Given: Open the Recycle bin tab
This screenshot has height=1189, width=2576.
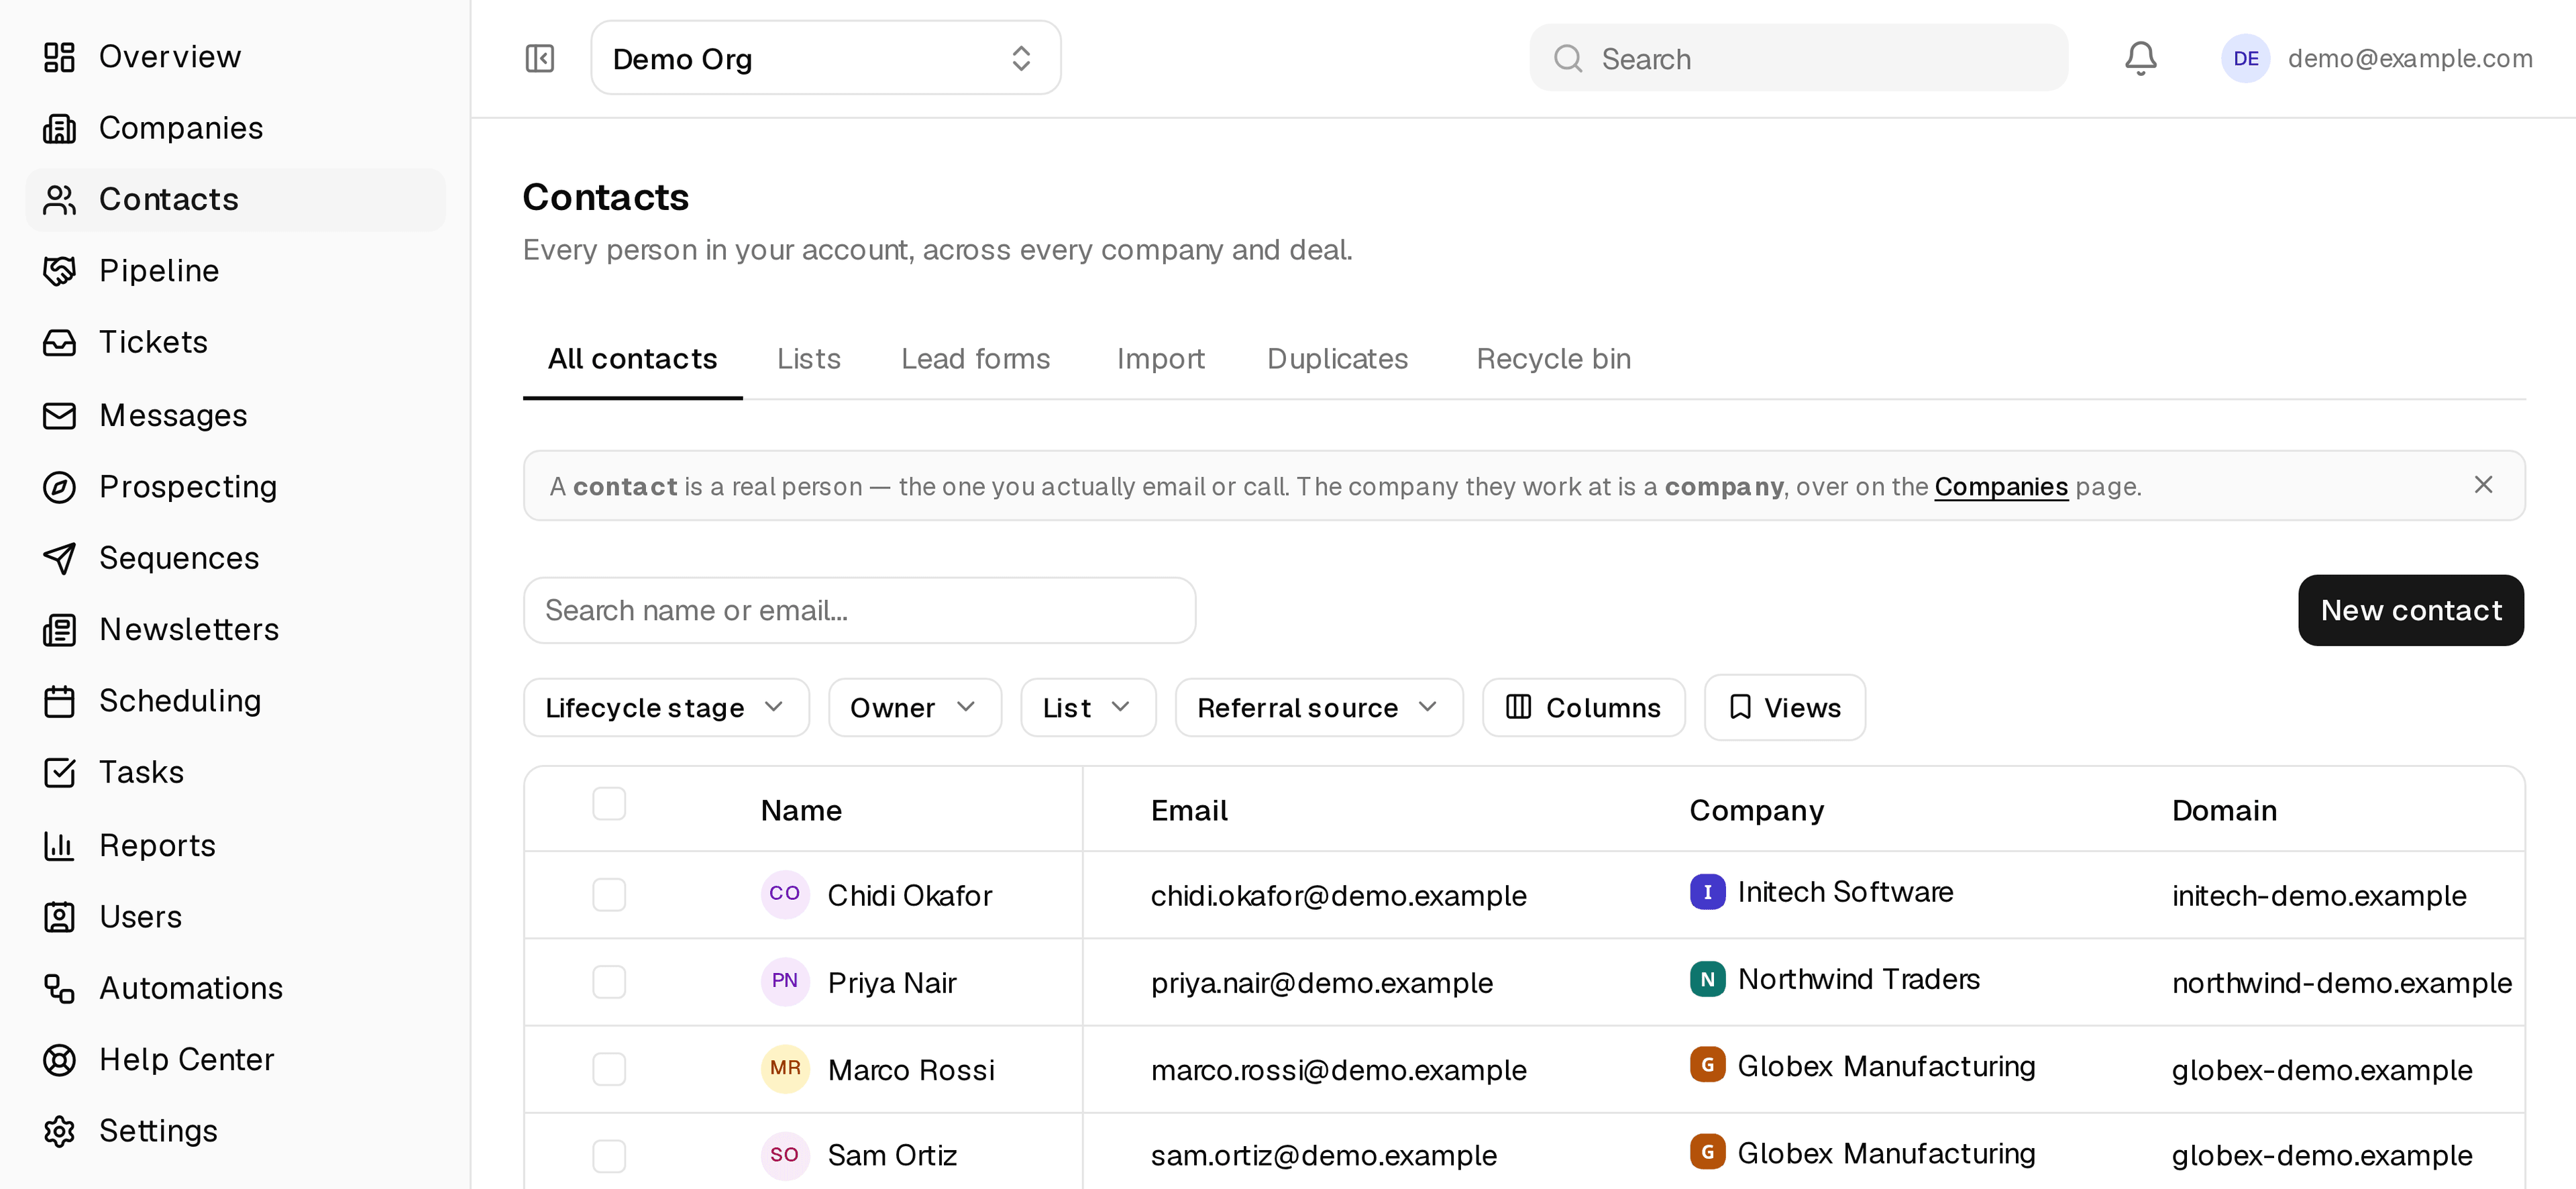Looking at the screenshot, I should [1553, 359].
